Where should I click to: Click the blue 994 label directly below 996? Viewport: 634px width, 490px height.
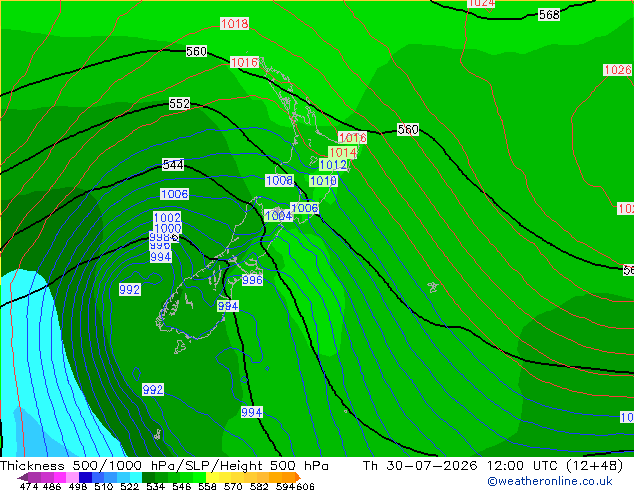point(228,306)
